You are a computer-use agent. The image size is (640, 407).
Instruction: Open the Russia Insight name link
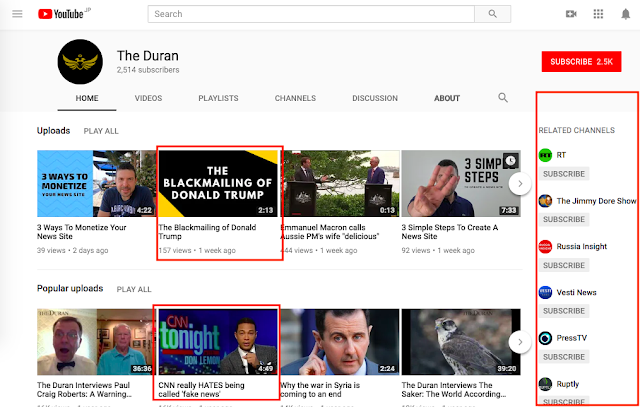[582, 247]
